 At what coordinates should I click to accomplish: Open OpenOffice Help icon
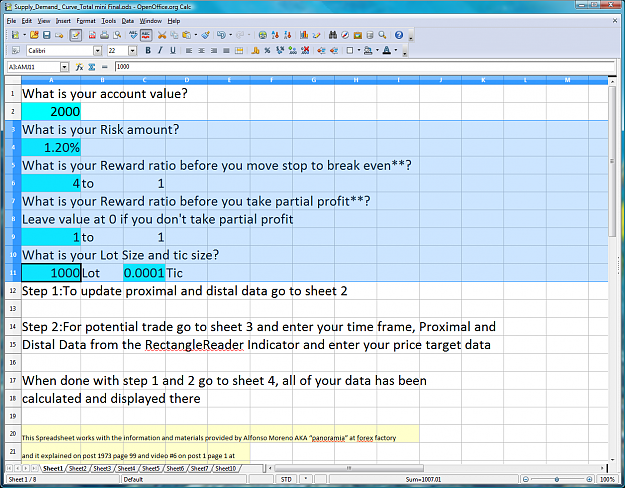tap(399, 35)
